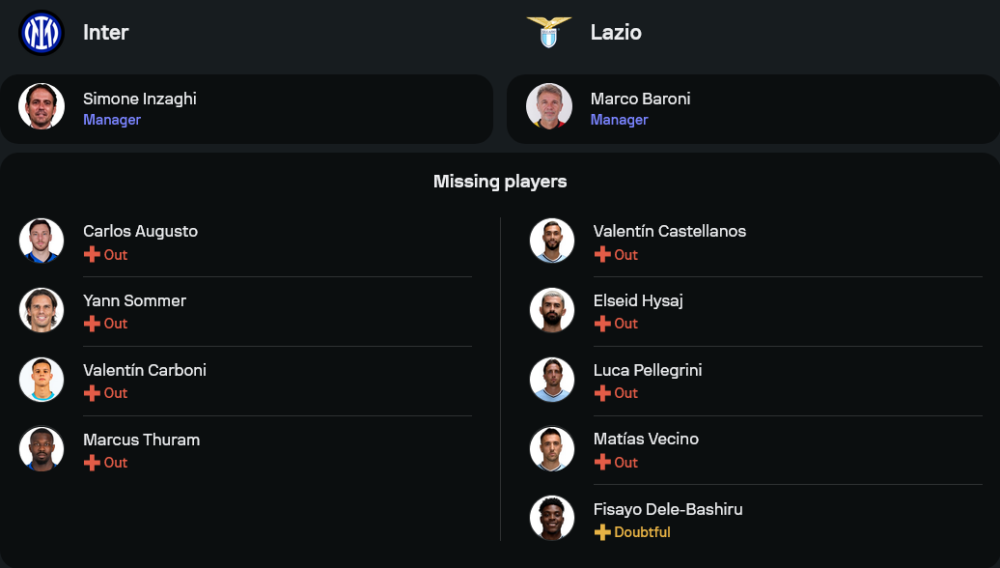Click the Inter club crest logo
This screenshot has height=568, width=1000.
(x=41, y=32)
